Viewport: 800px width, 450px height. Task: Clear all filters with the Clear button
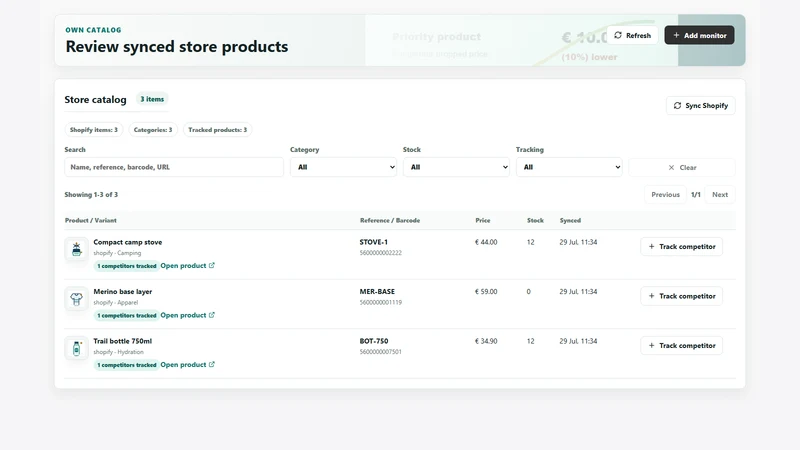[682, 167]
